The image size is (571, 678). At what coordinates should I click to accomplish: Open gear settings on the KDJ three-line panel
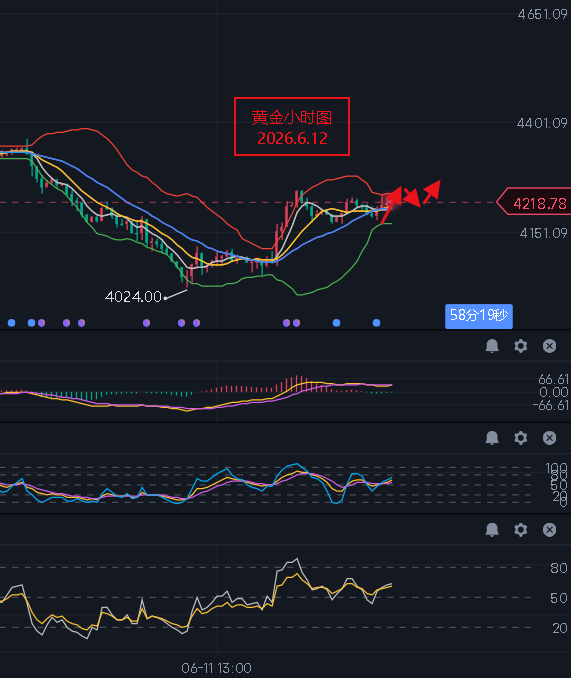click(x=520, y=438)
